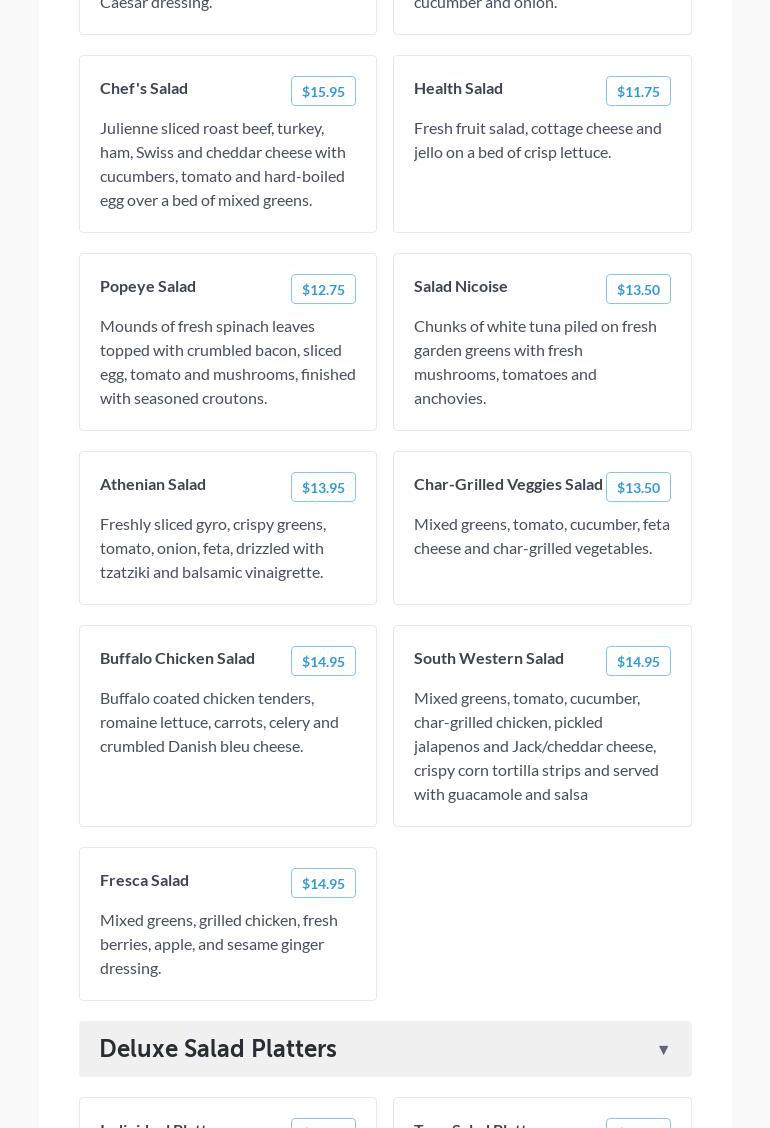770x1128 pixels.
Task: Click the Athenian Salad title
Action: pos(153,484)
